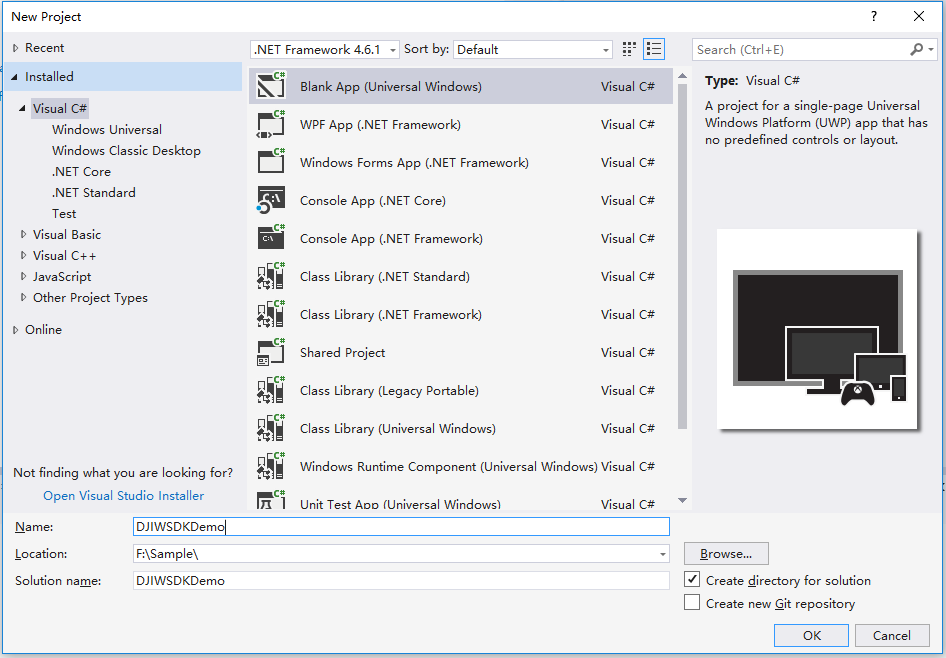Click the Class Library (Legacy Portable) icon
The width and height of the screenshot is (946, 658).
[271, 390]
